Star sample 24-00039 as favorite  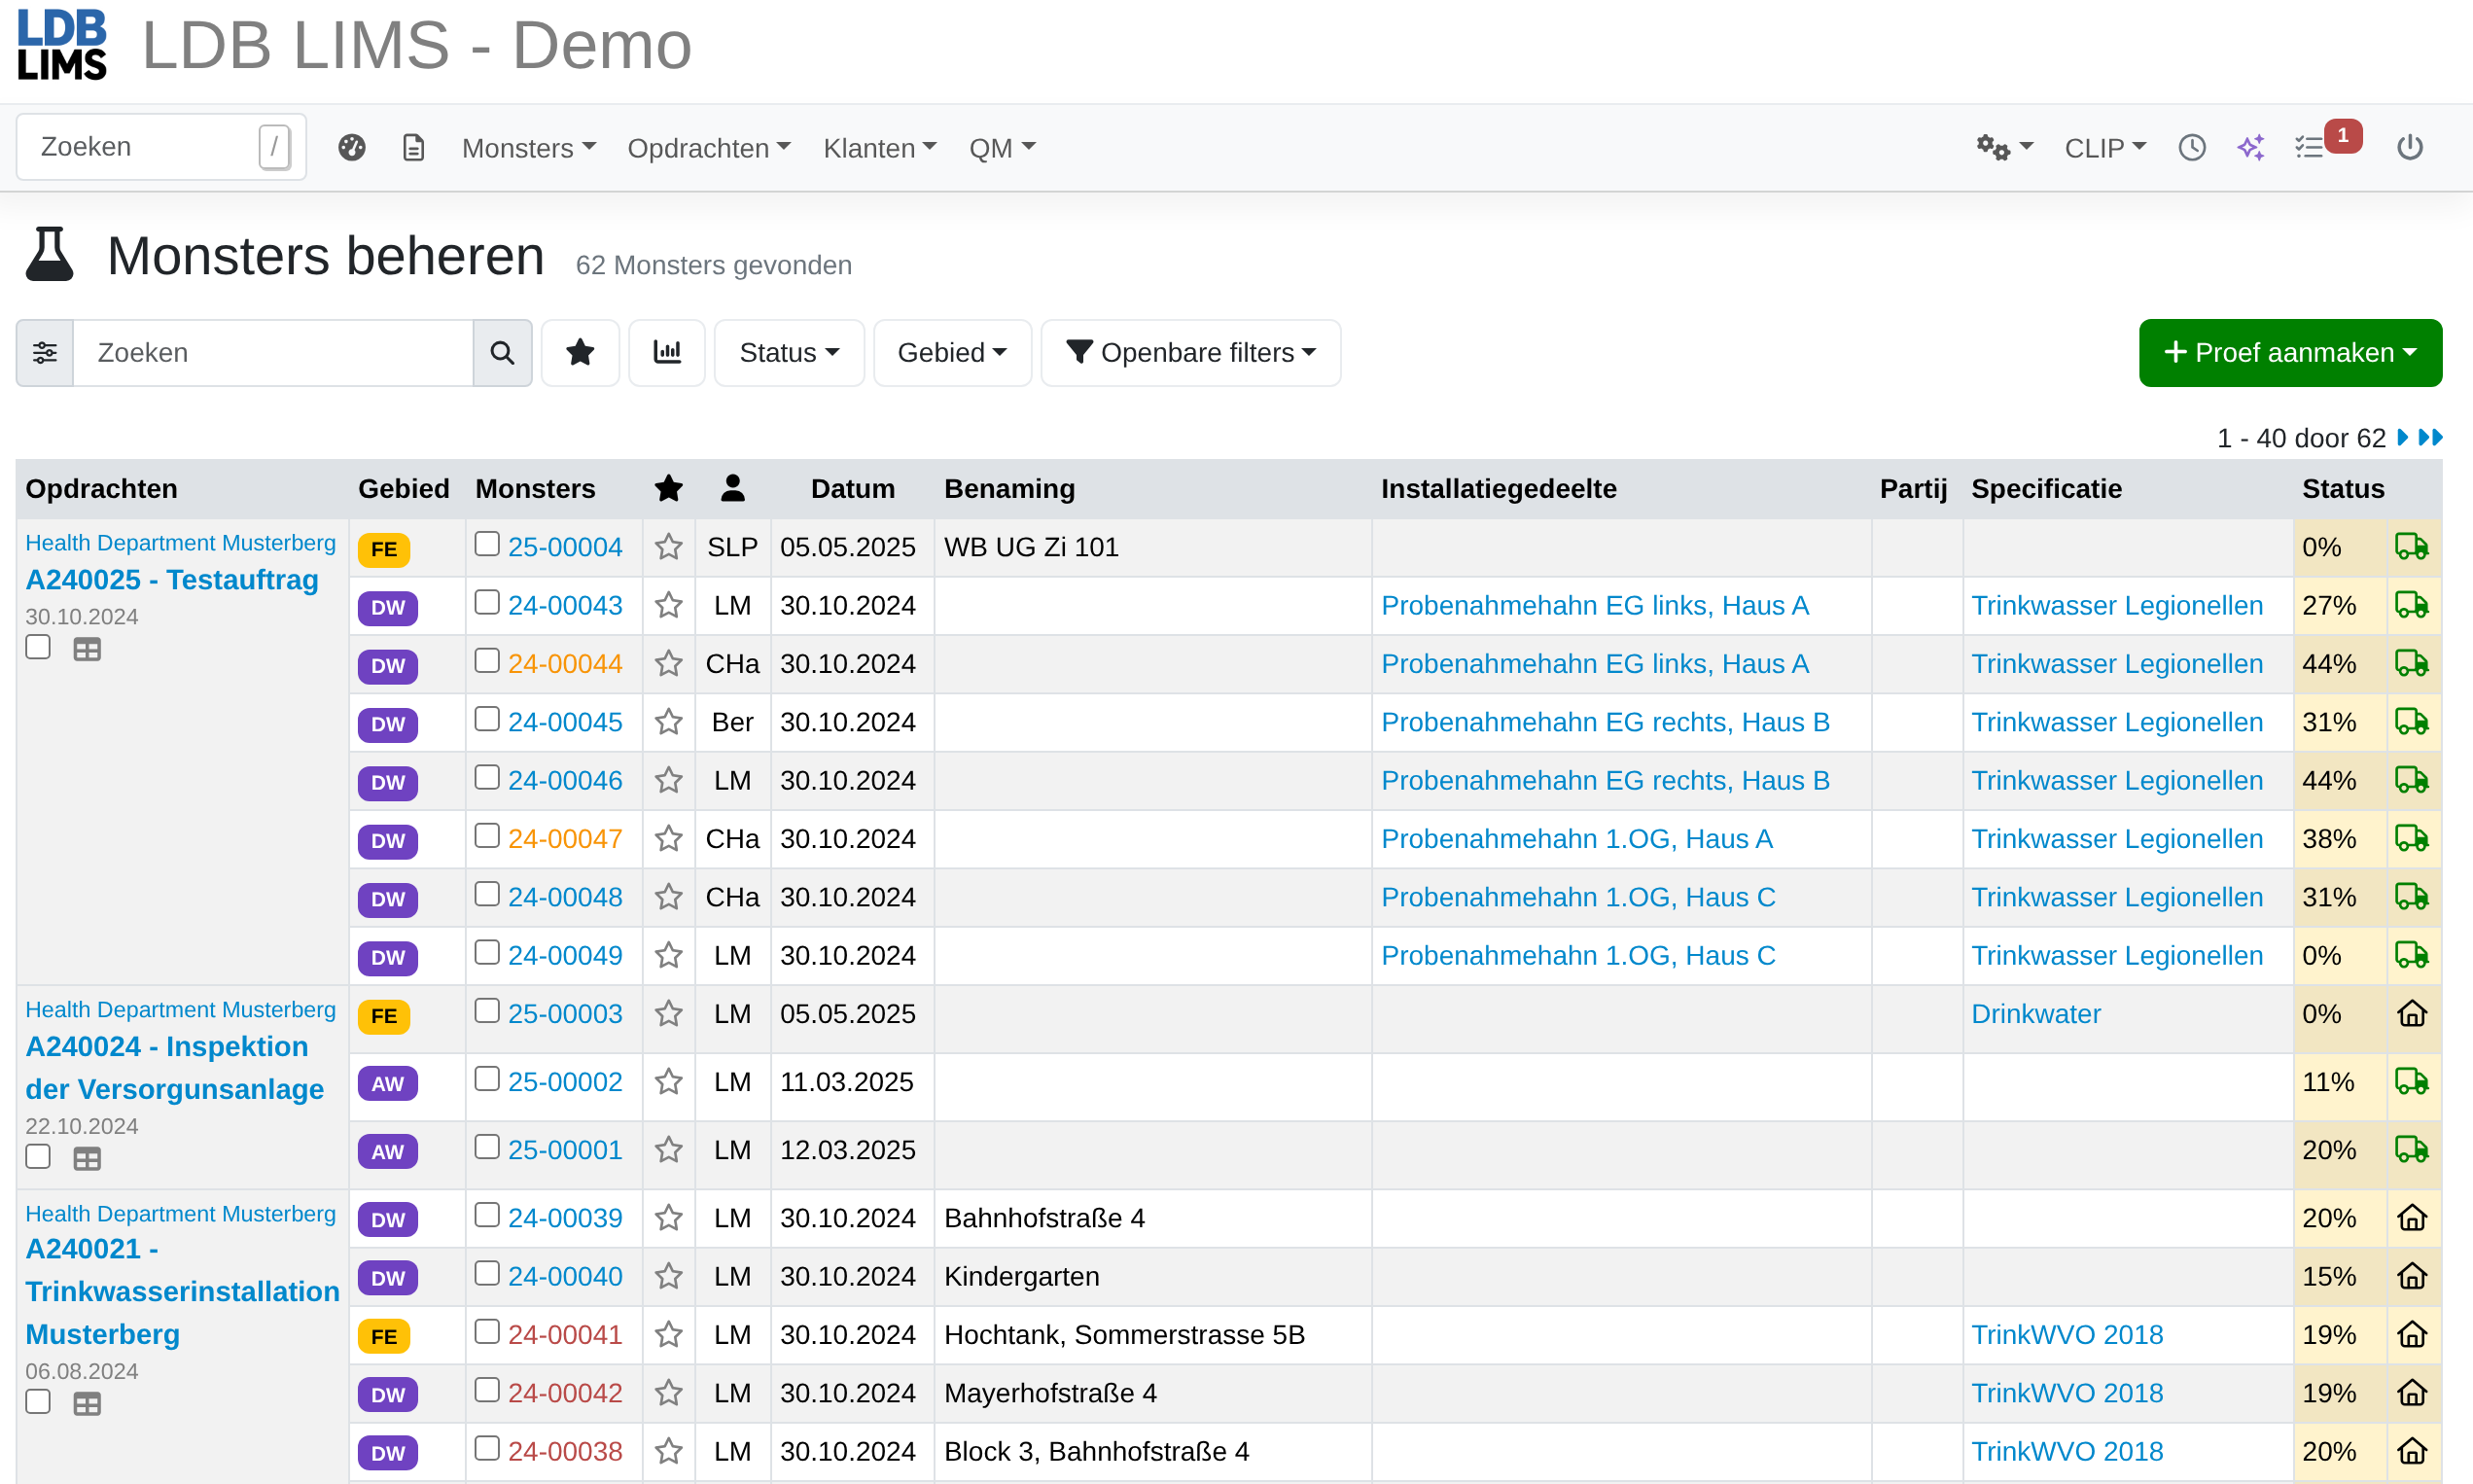[x=669, y=1218]
